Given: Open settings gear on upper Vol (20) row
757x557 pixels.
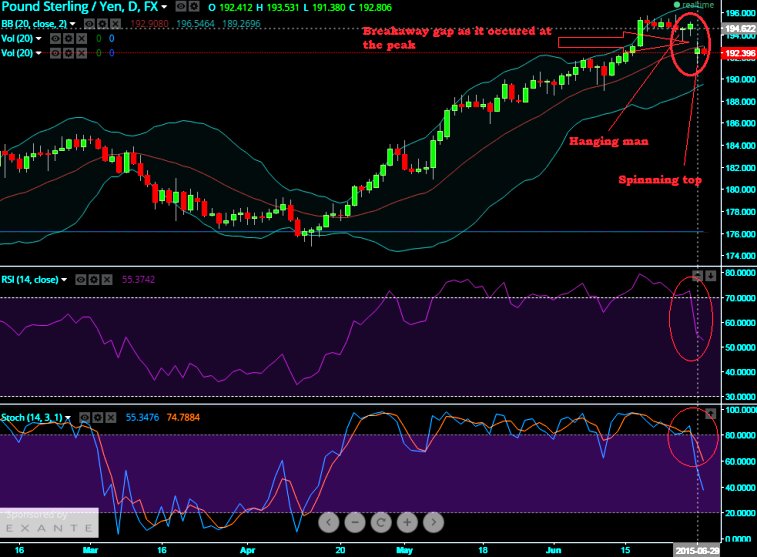Looking at the screenshot, I should tap(69, 39).
